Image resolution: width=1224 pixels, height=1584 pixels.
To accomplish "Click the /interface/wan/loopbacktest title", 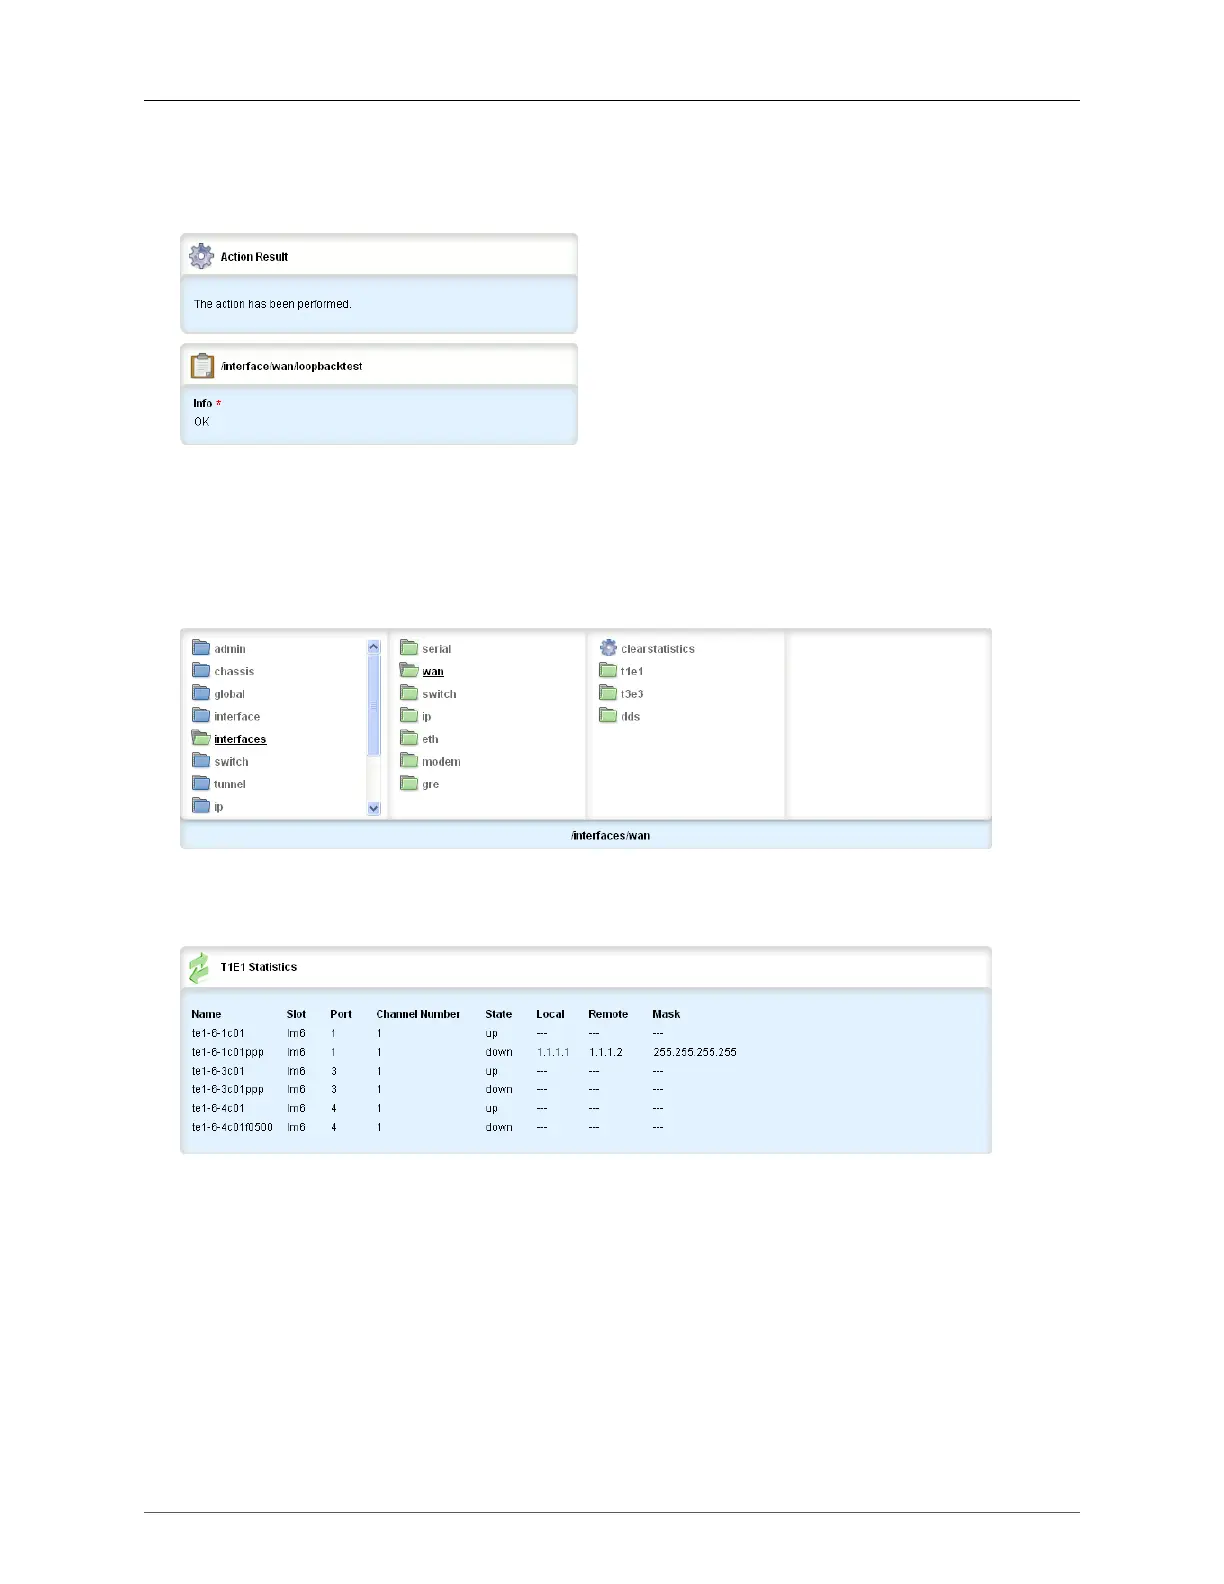I will (291, 366).
